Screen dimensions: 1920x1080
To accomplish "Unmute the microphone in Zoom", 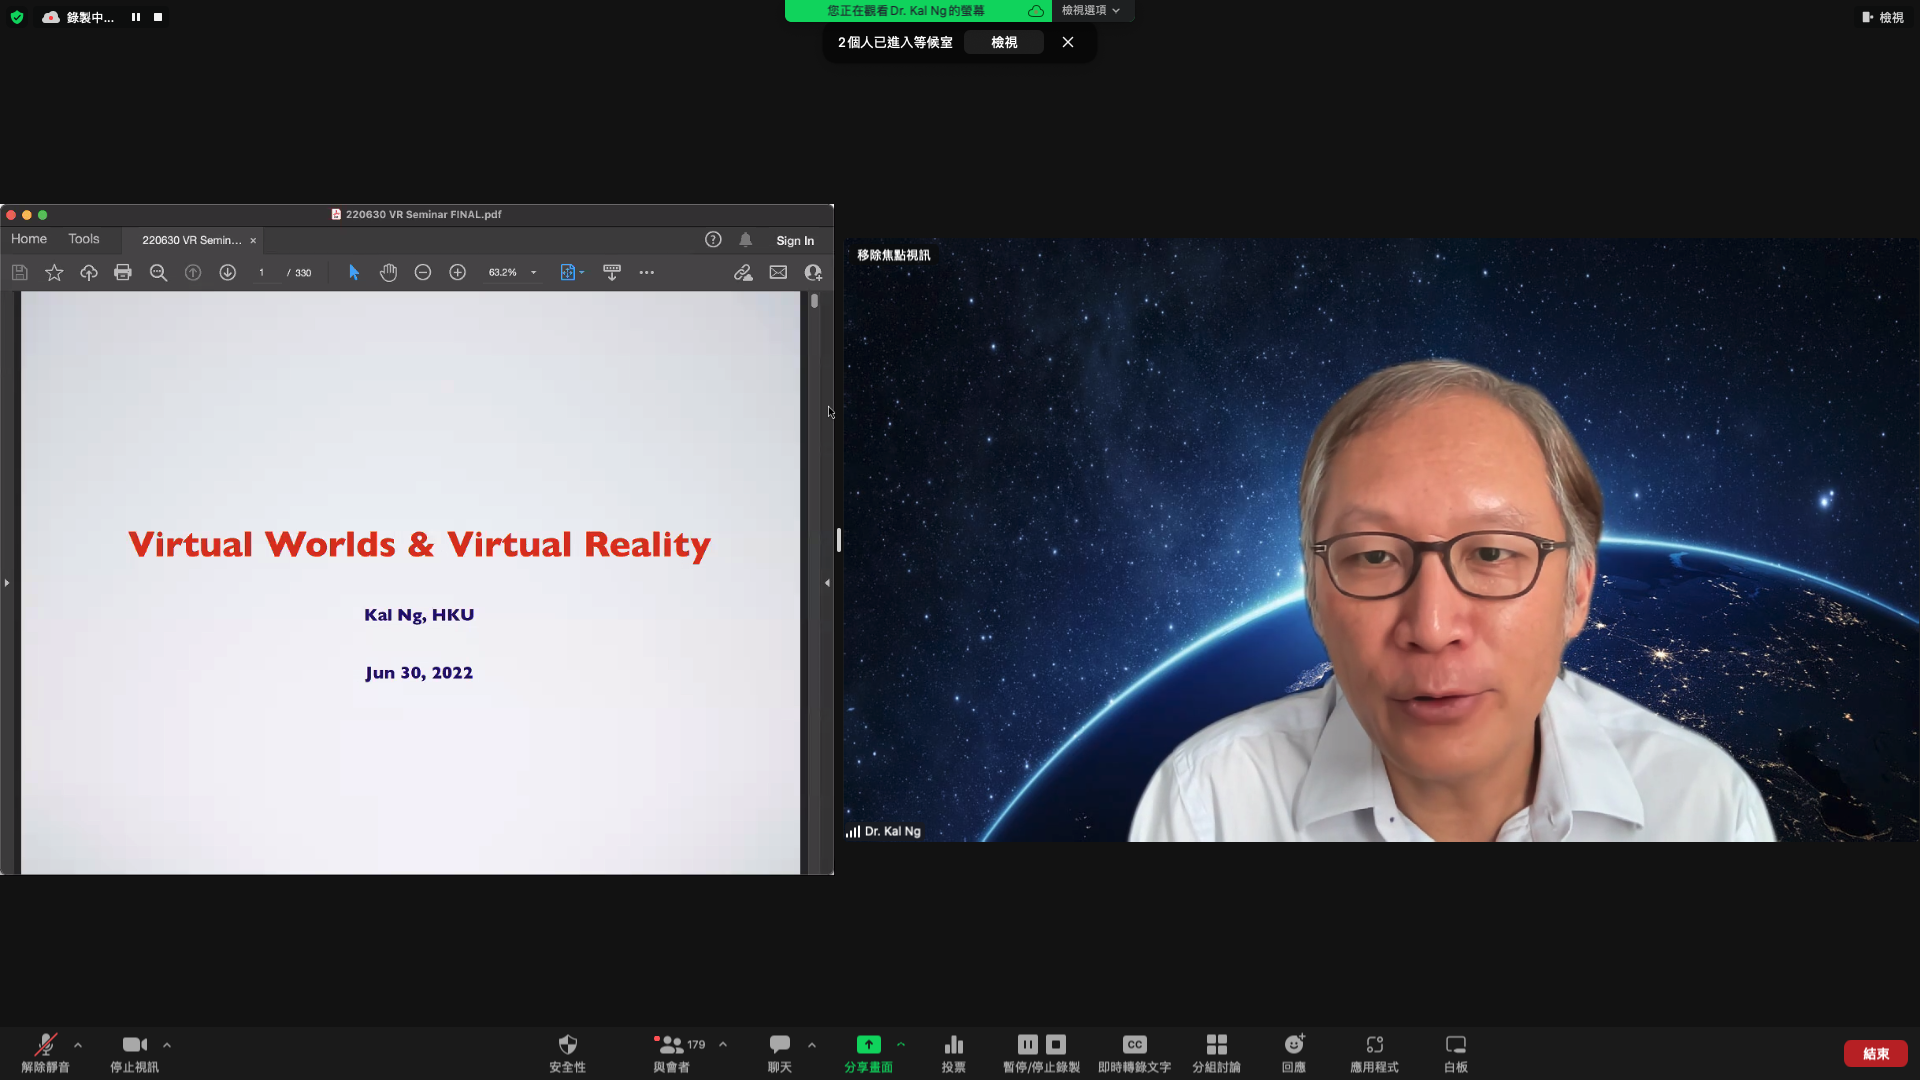I will tap(45, 1045).
